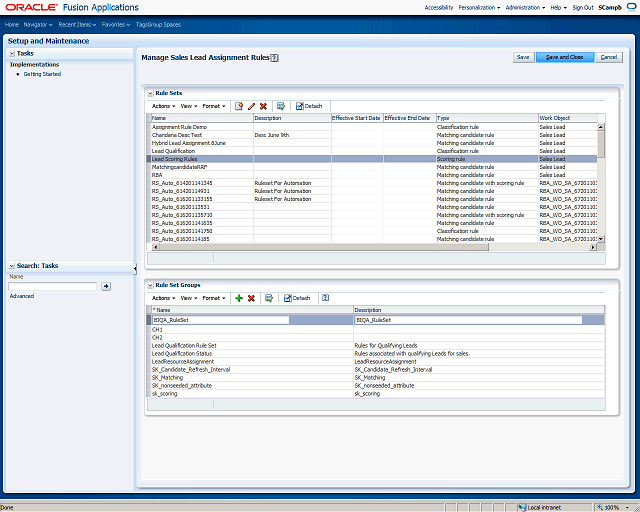Open help icon in Rule Set Groups toolbar
Screen dimensions: 640x512
point(325,298)
